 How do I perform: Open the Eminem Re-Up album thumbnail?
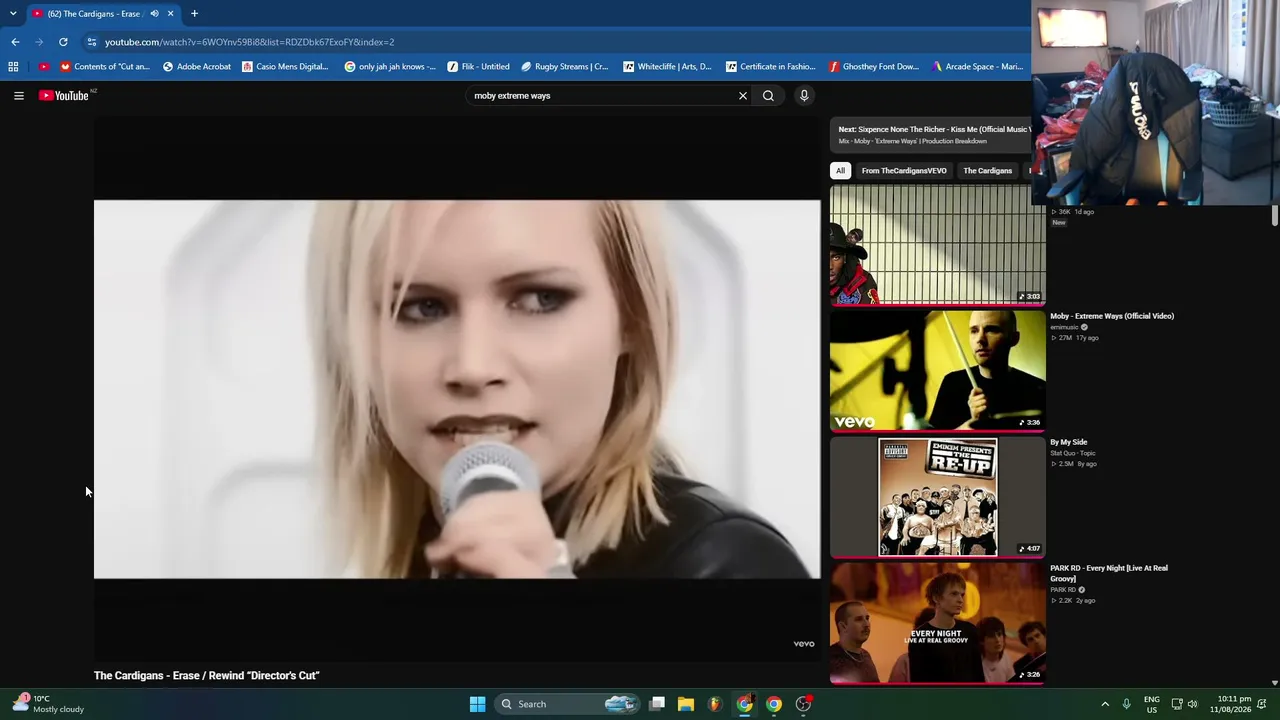point(938,497)
